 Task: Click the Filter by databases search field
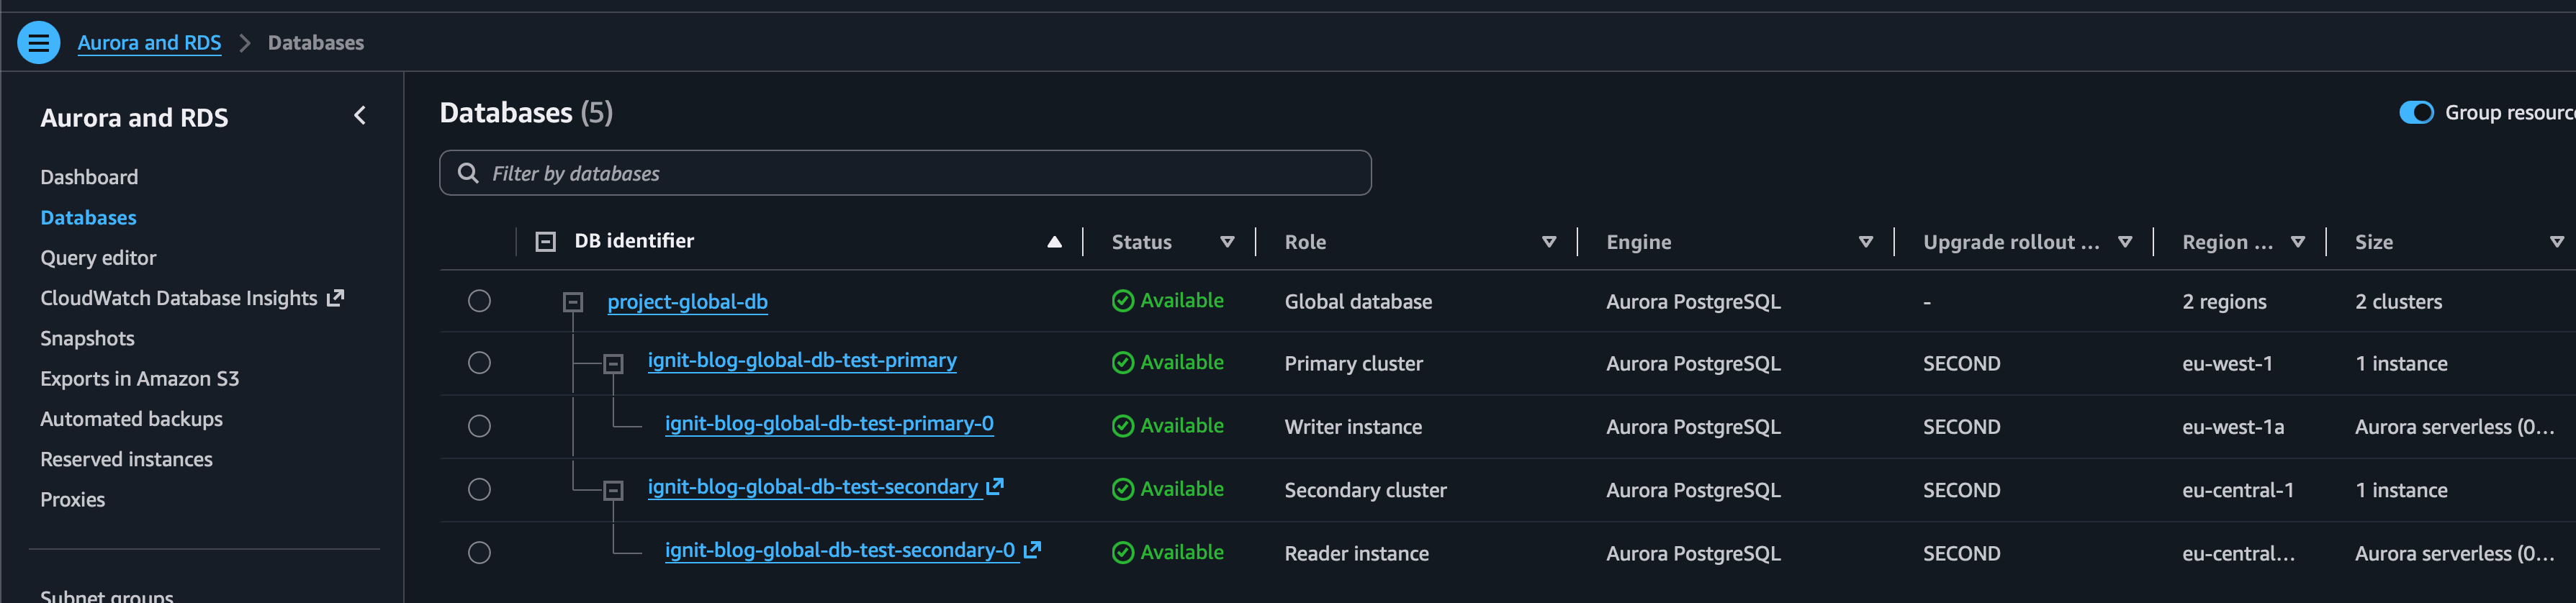tap(905, 173)
